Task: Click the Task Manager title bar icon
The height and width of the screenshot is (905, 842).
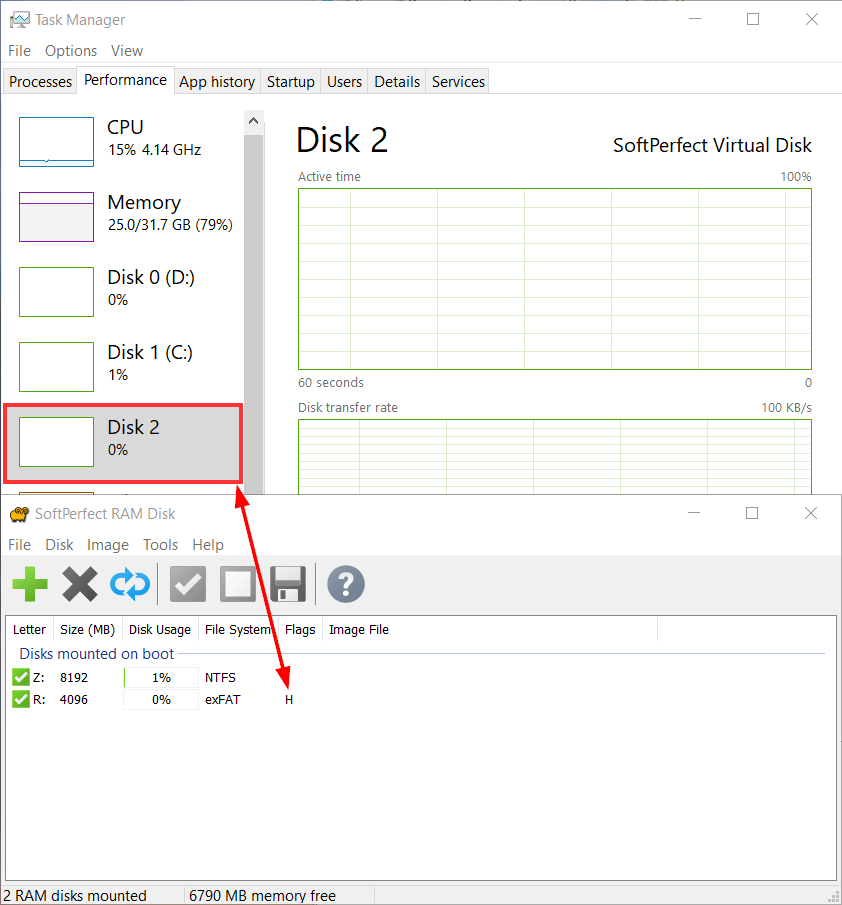Action: (x=19, y=20)
